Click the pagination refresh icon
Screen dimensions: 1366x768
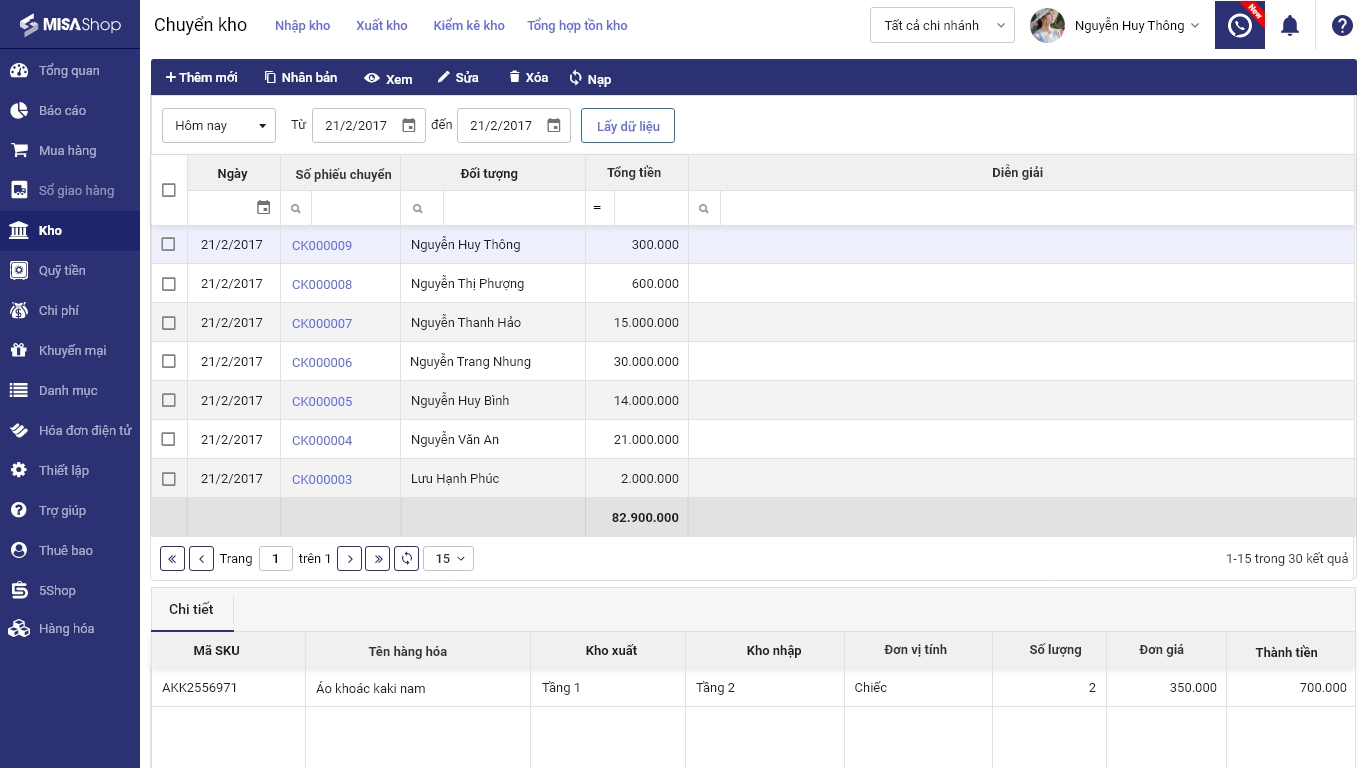coord(406,559)
